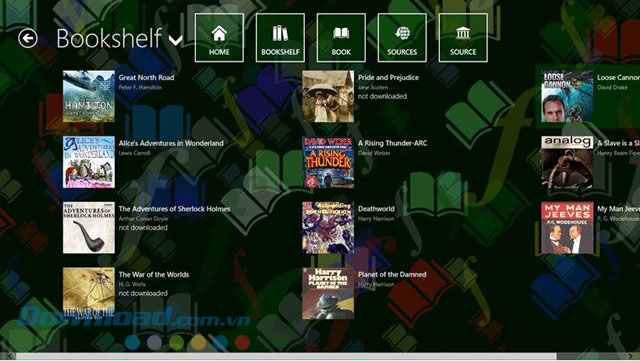Open Great North Road book cover
This screenshot has height=361, width=640.
click(89, 96)
